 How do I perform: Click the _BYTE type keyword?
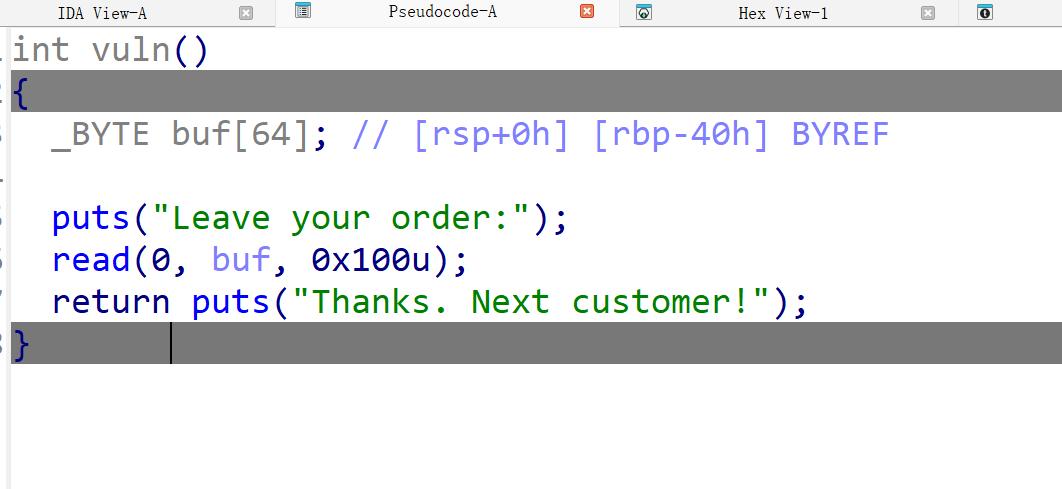tap(100, 134)
